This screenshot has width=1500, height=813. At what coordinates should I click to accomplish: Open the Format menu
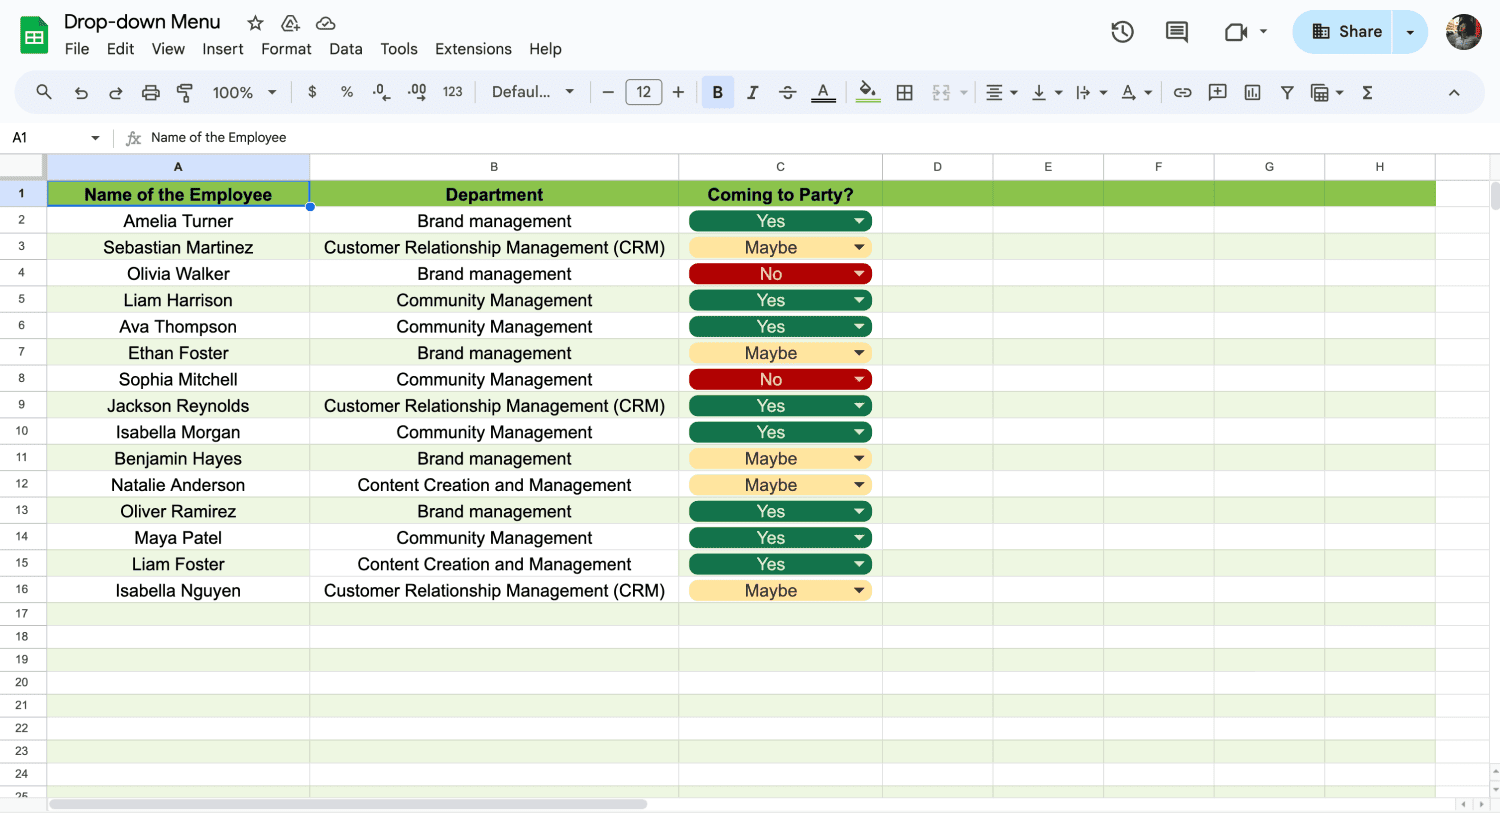coord(286,49)
